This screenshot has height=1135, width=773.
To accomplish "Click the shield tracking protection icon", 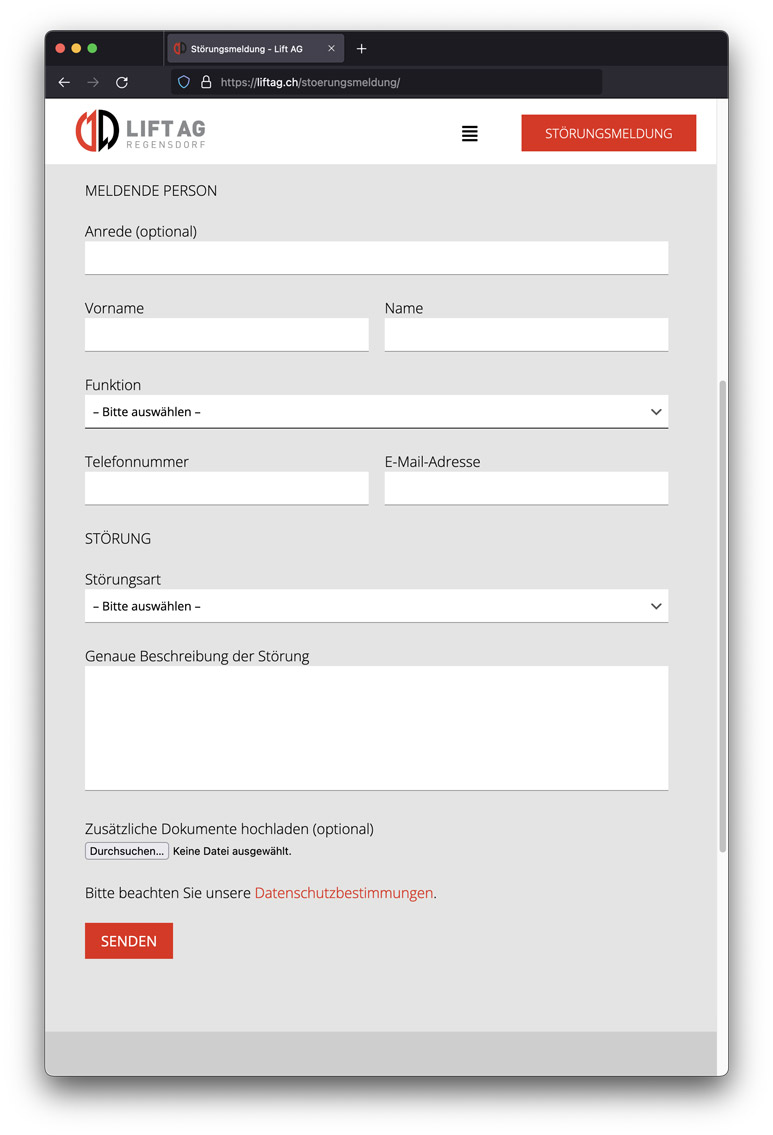I will [x=184, y=83].
